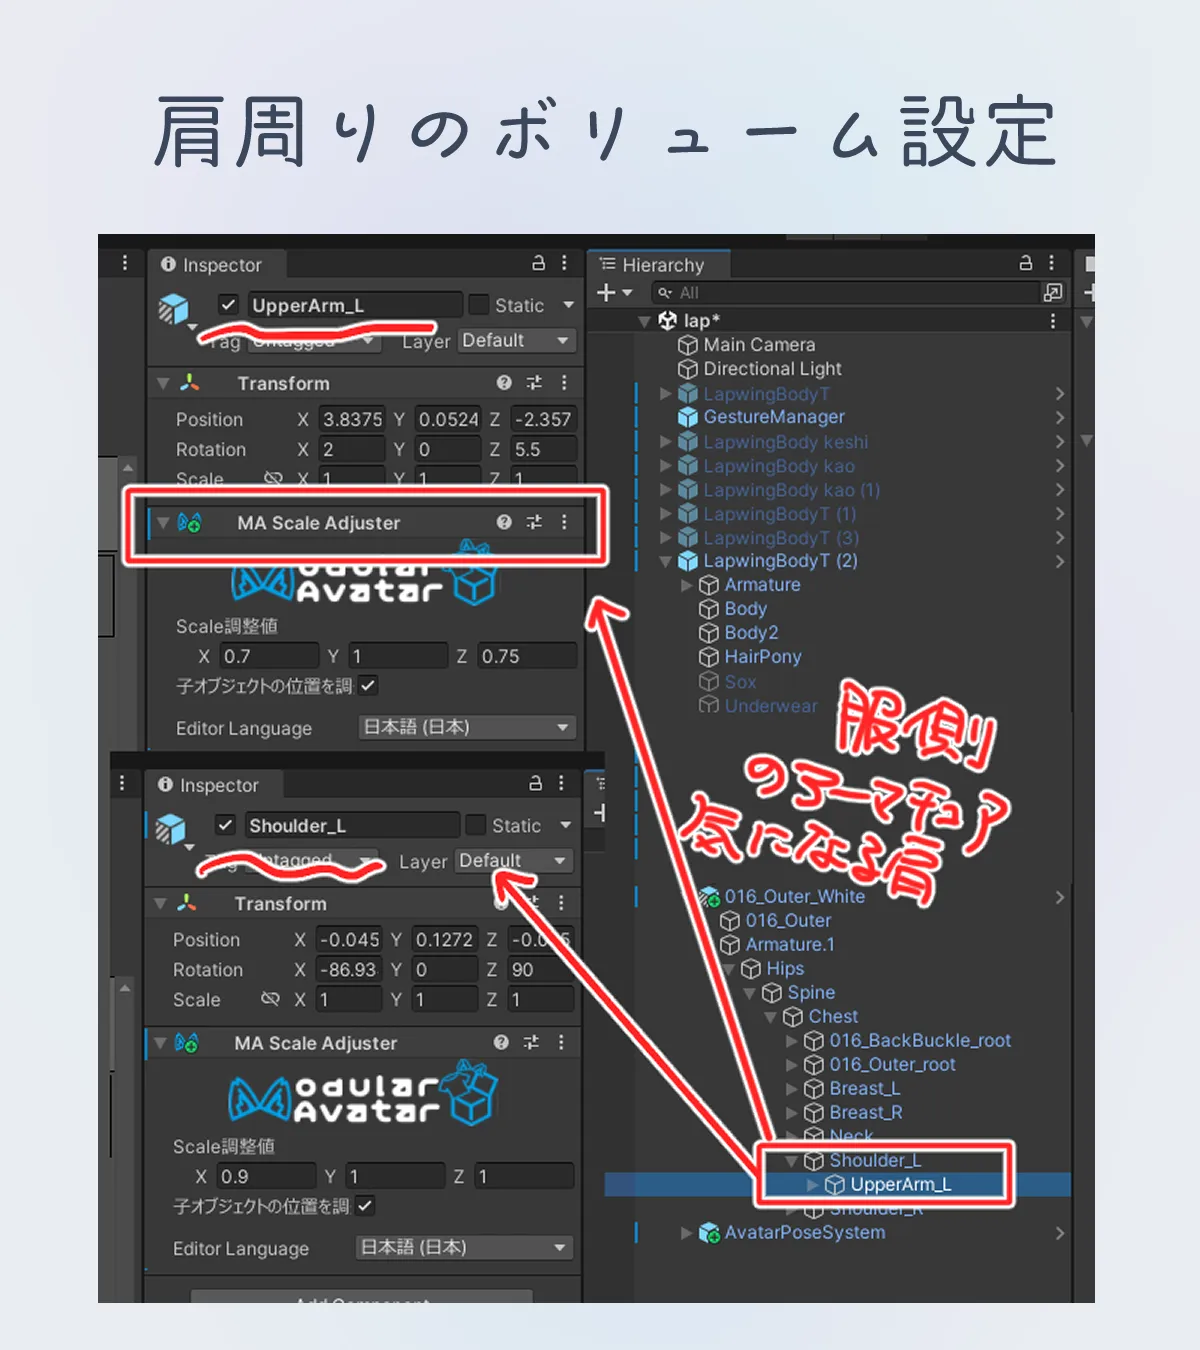Toggle the active checkbox beside the UpperArm_L name
This screenshot has width=1200, height=1350.
click(x=229, y=305)
